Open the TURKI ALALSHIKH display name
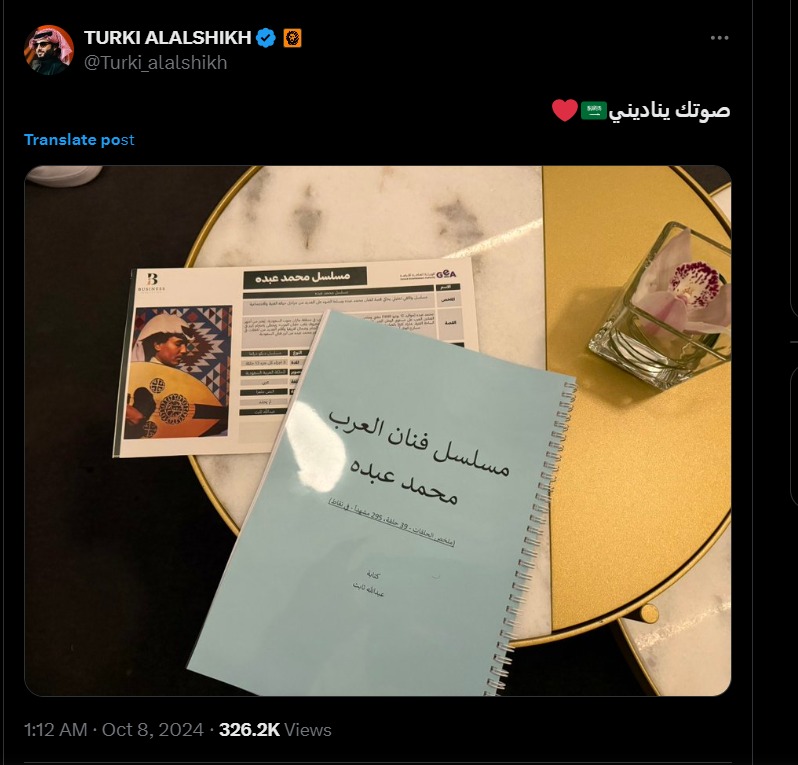 coord(167,38)
